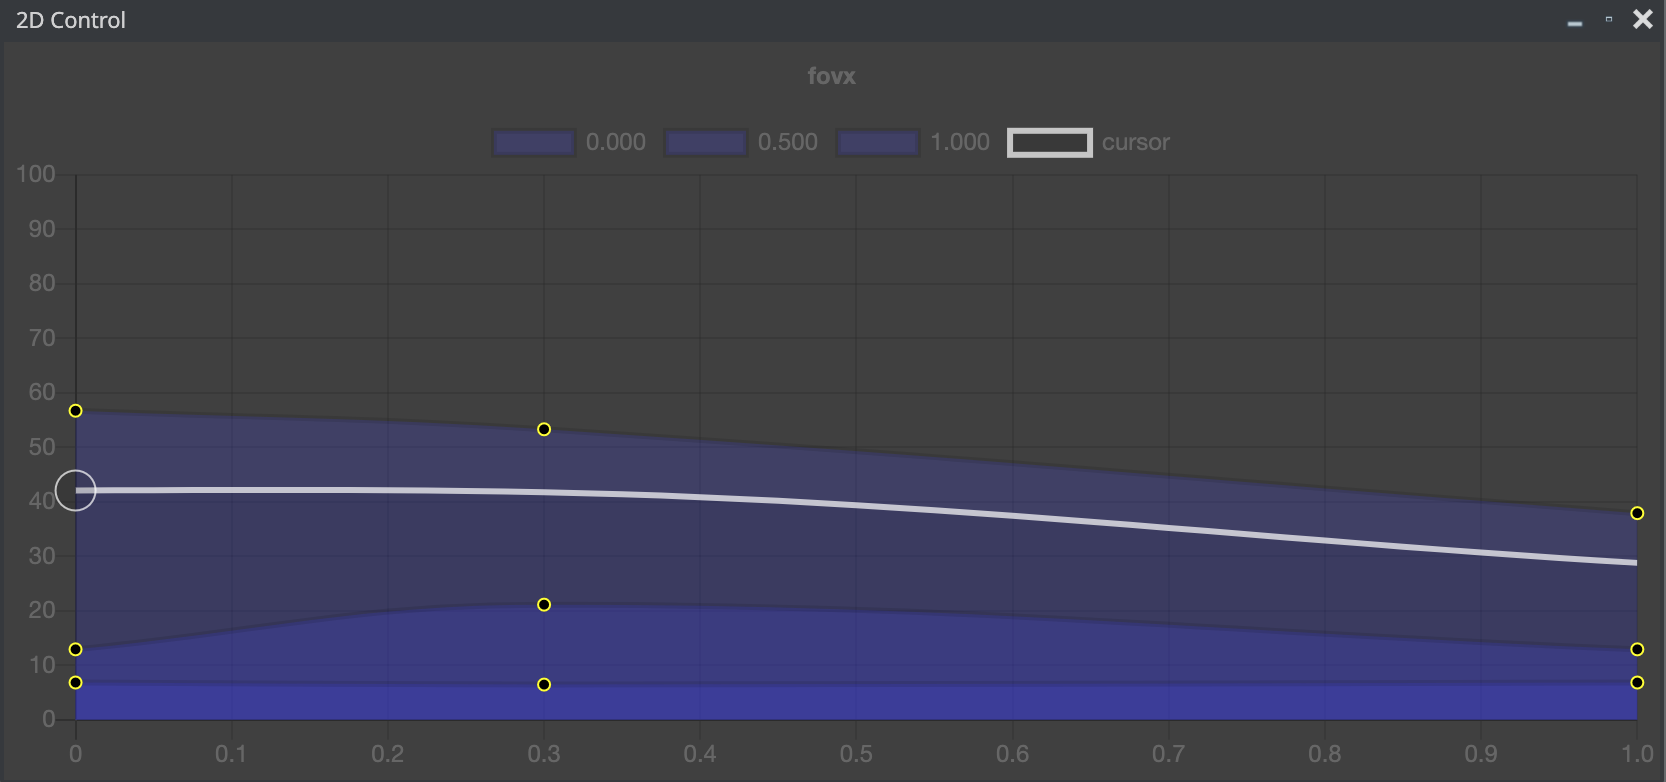Image resolution: width=1666 pixels, height=782 pixels.
Task: Maximize the 2D Control window
Action: click(x=1609, y=19)
